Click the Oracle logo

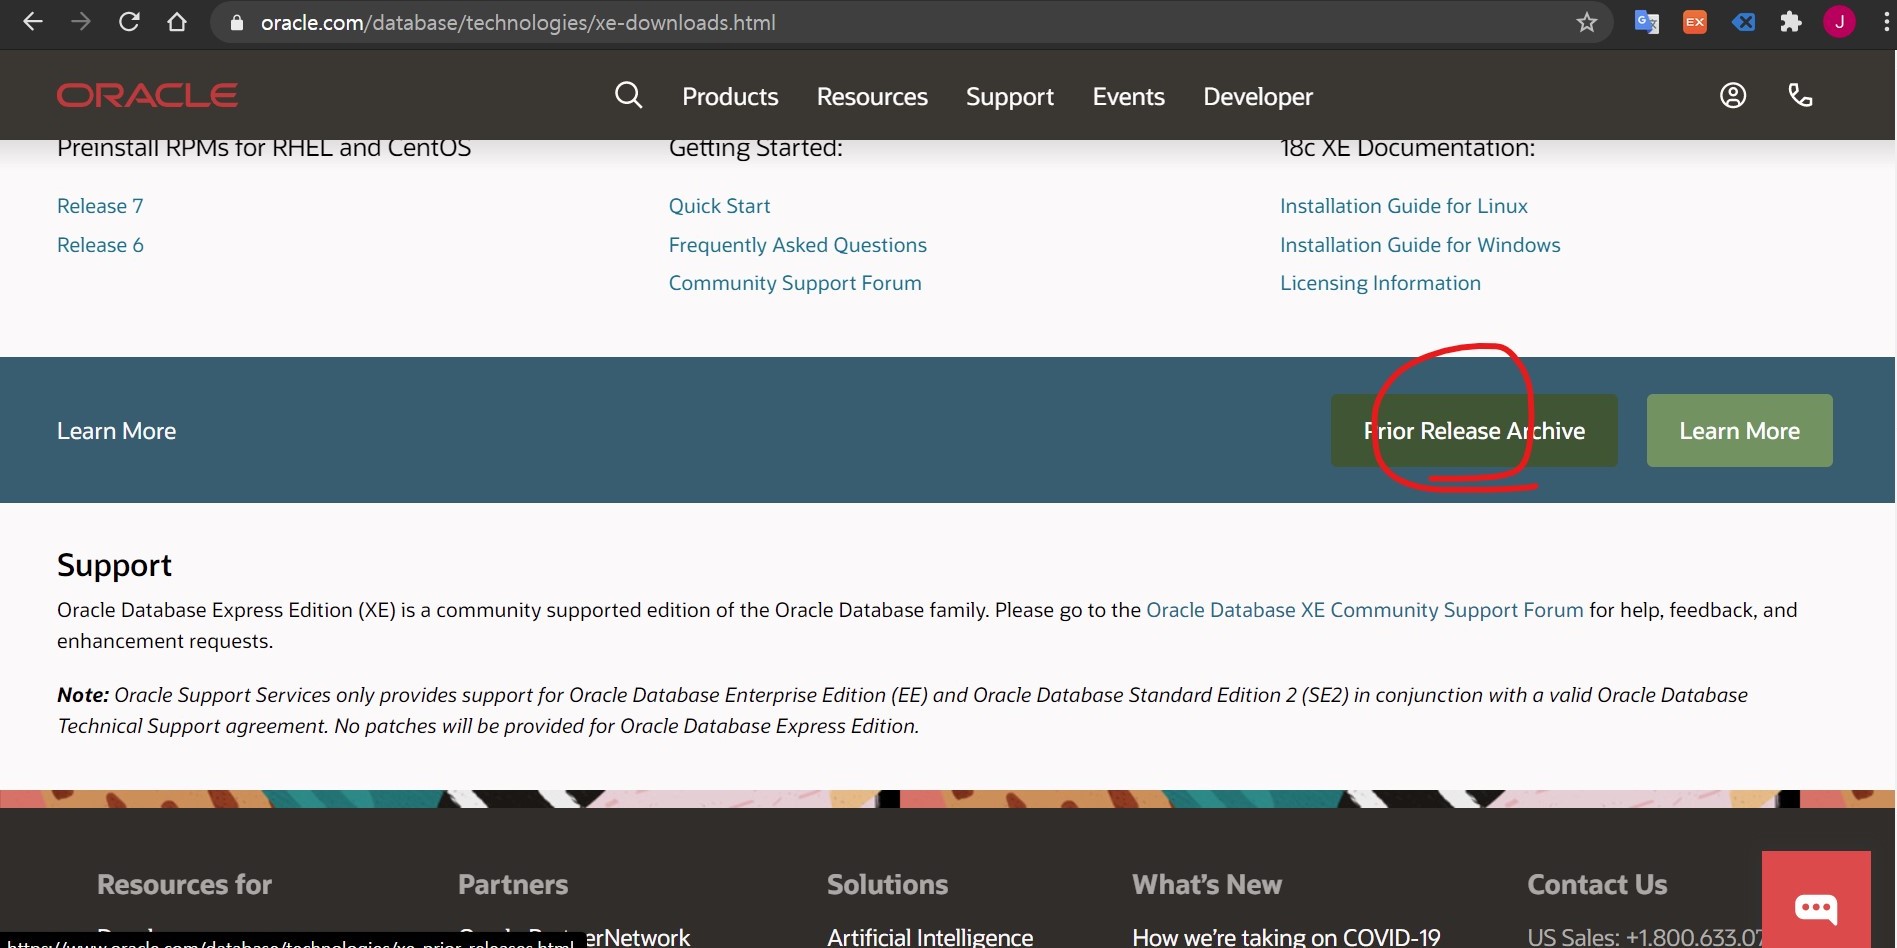pos(147,95)
